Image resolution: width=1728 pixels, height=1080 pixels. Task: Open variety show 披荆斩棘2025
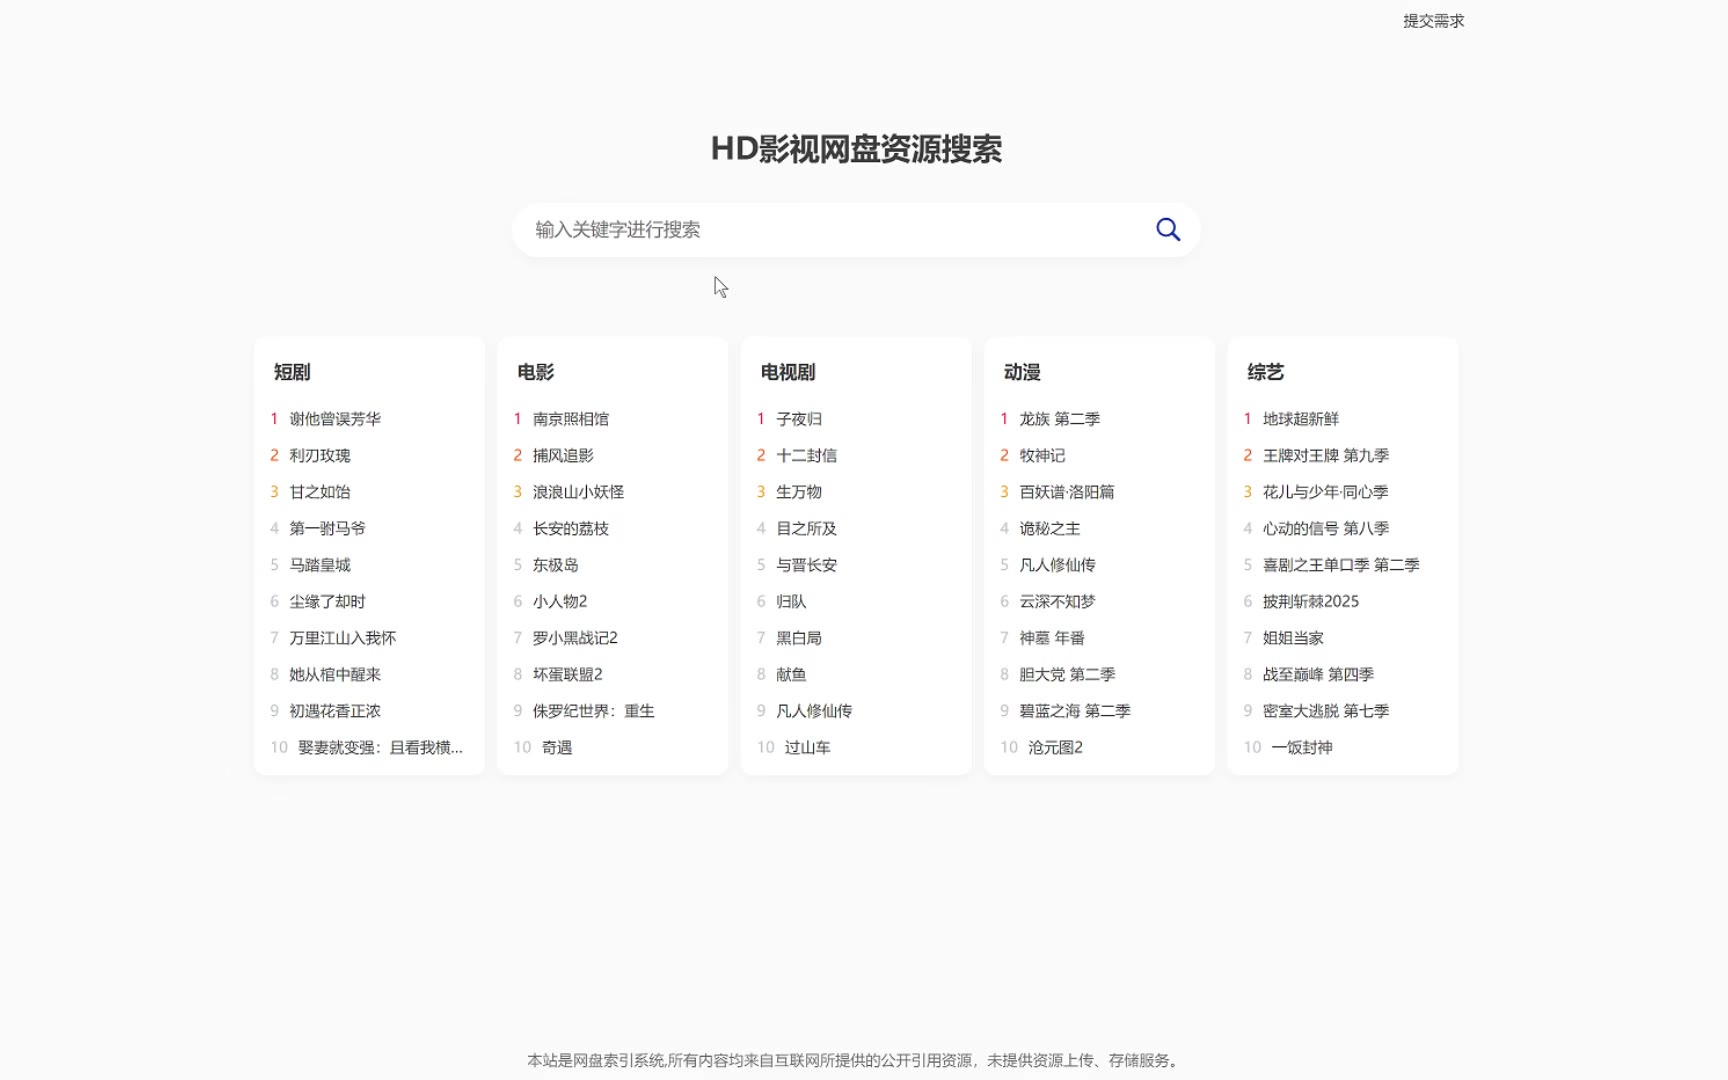pos(1311,601)
